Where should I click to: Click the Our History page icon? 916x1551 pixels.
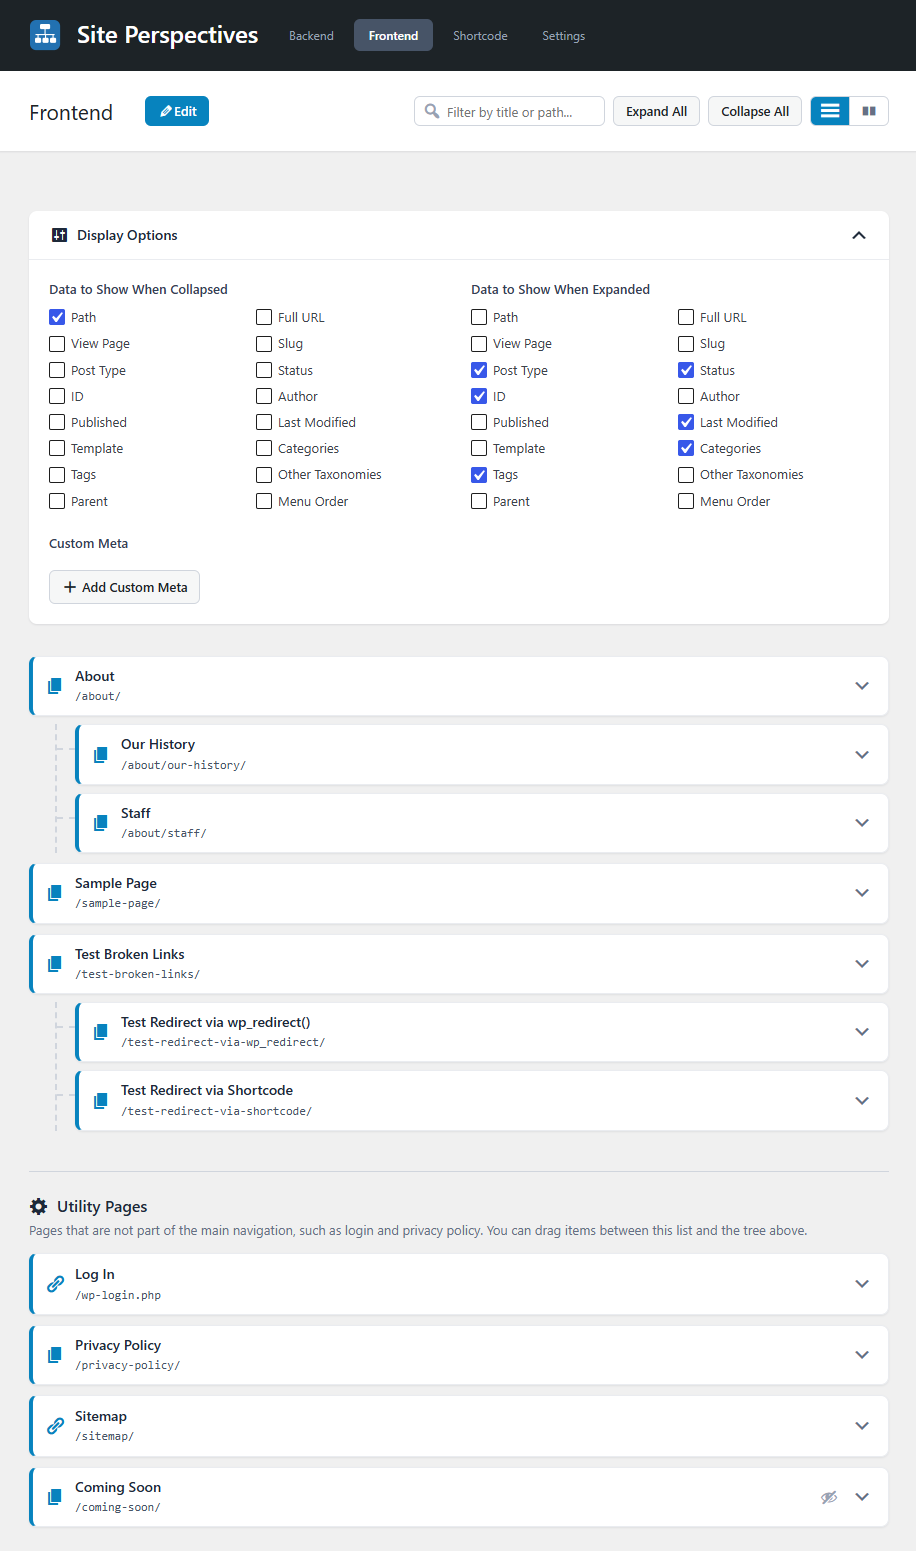(101, 755)
